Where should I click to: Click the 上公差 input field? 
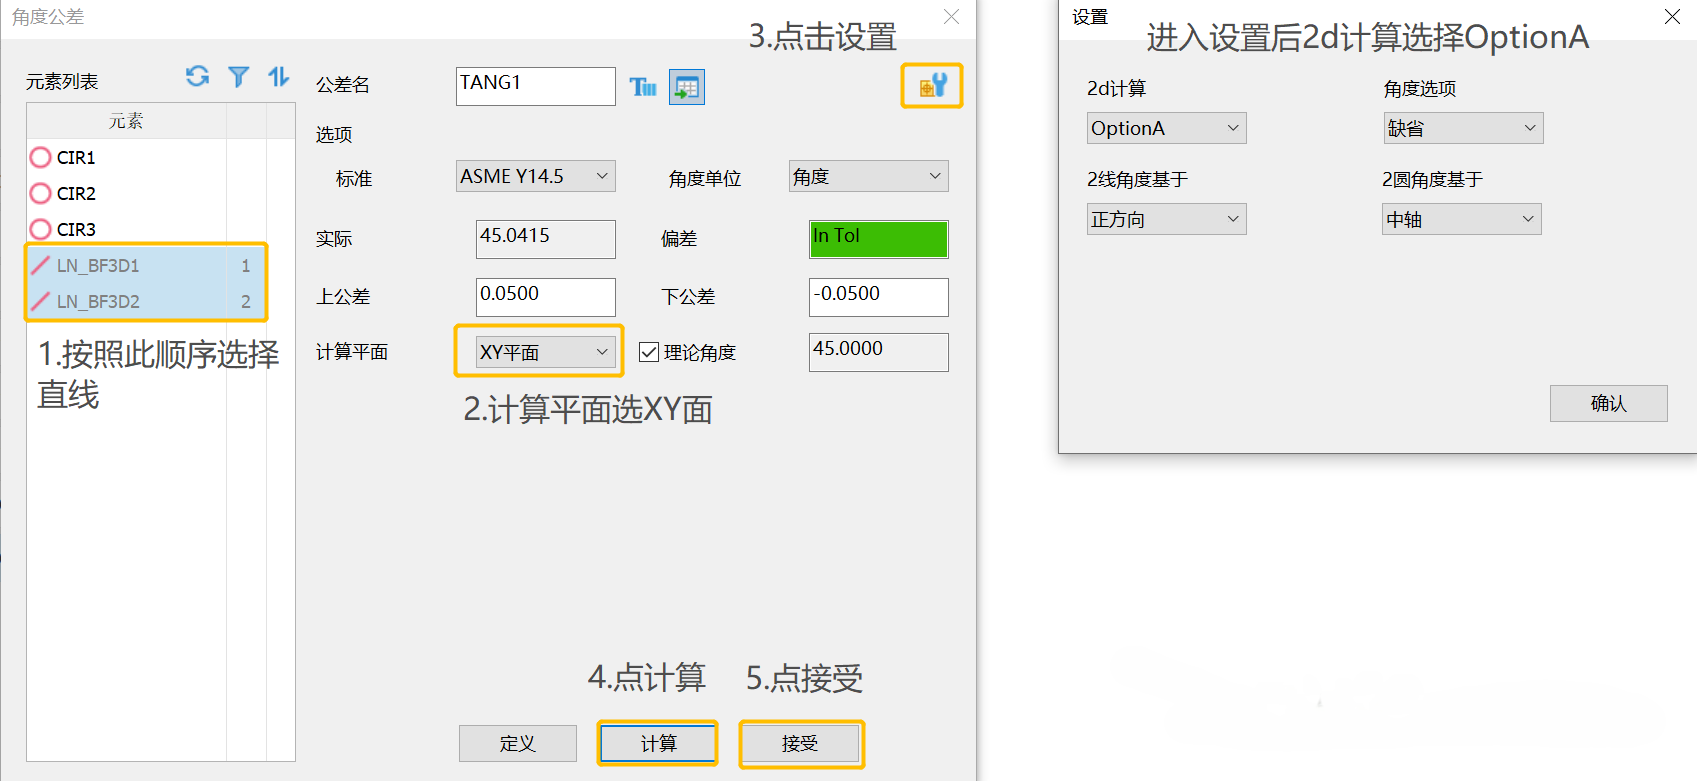point(545,297)
